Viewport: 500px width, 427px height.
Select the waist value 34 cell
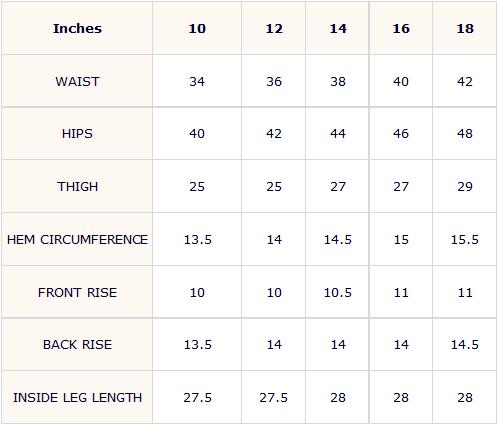[197, 81]
